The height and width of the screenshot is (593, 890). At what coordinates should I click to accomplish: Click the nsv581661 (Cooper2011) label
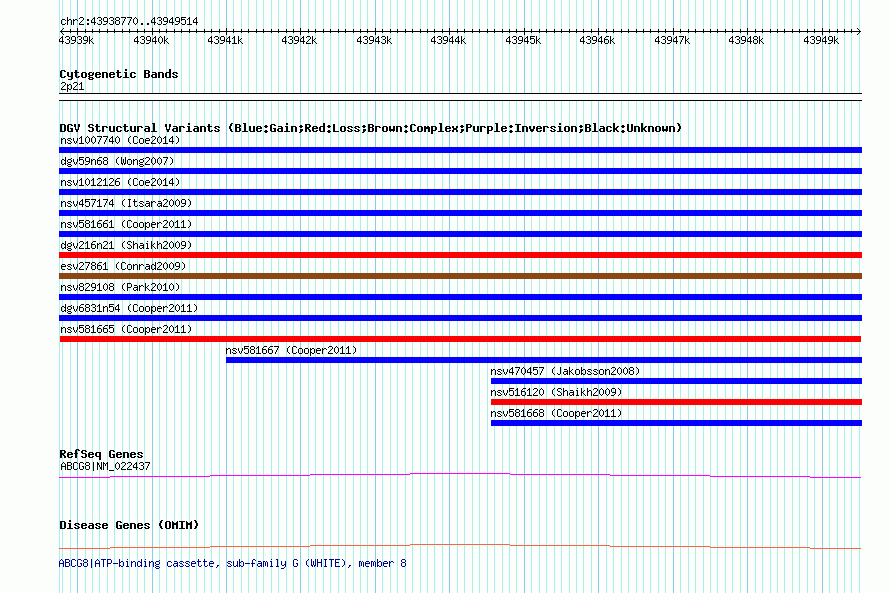click(126, 224)
